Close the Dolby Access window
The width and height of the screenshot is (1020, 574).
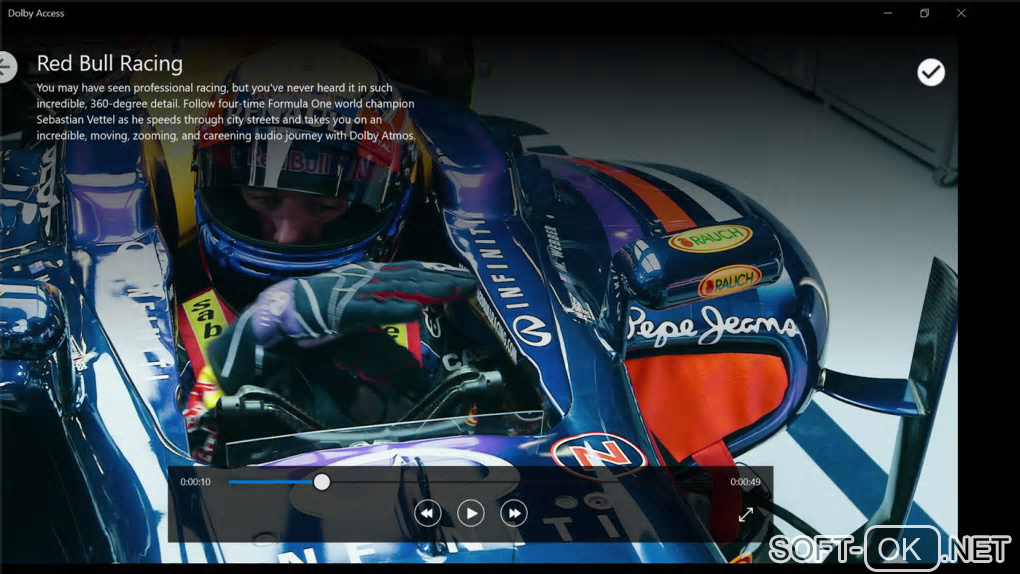click(961, 13)
